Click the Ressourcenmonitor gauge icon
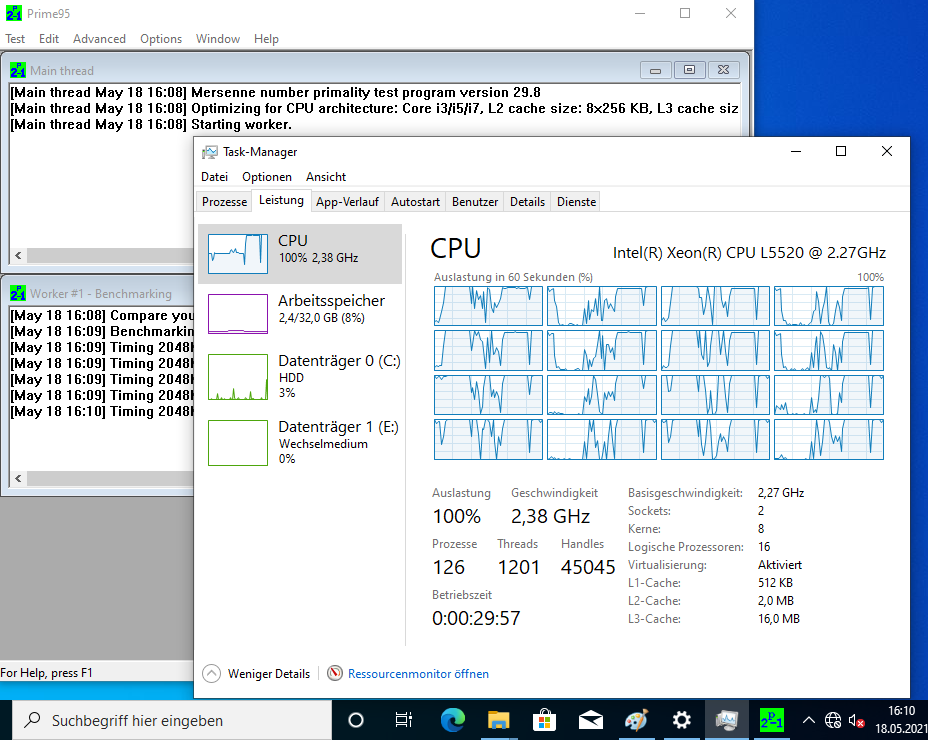This screenshot has width=928, height=740. pos(335,673)
